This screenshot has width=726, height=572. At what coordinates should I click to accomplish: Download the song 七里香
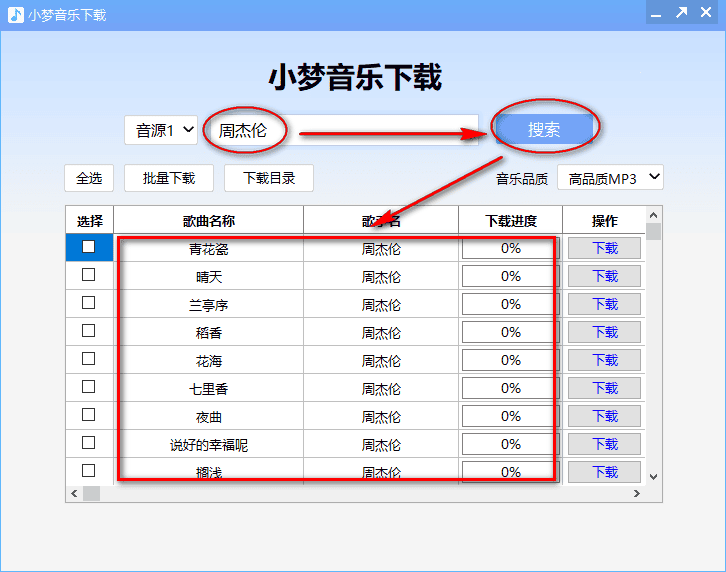(605, 388)
